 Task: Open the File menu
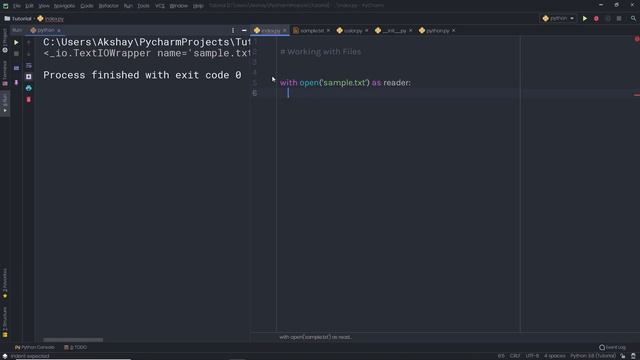pos(16,6)
